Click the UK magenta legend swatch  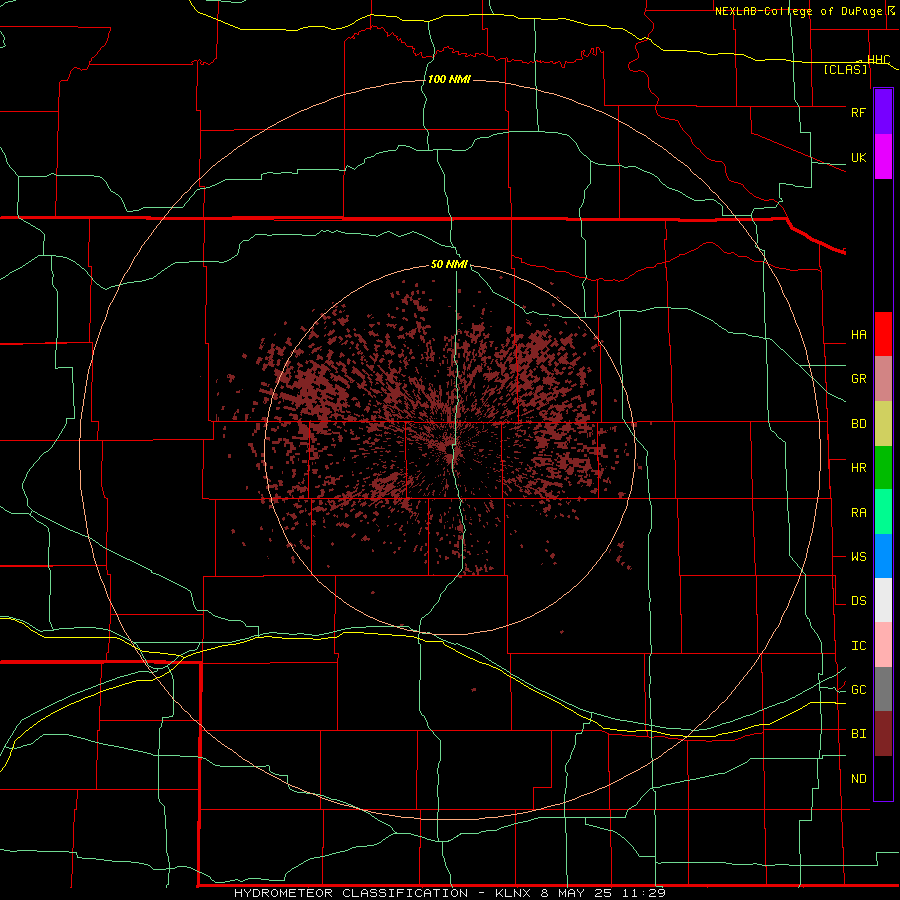click(883, 157)
